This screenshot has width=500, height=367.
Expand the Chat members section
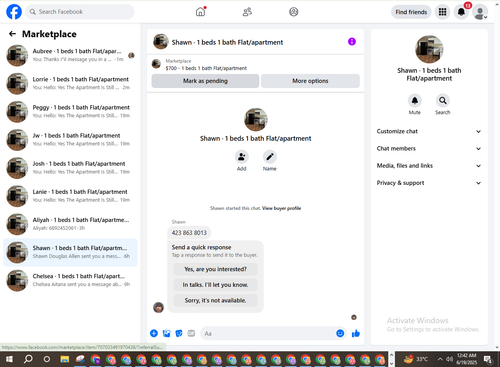click(x=429, y=149)
